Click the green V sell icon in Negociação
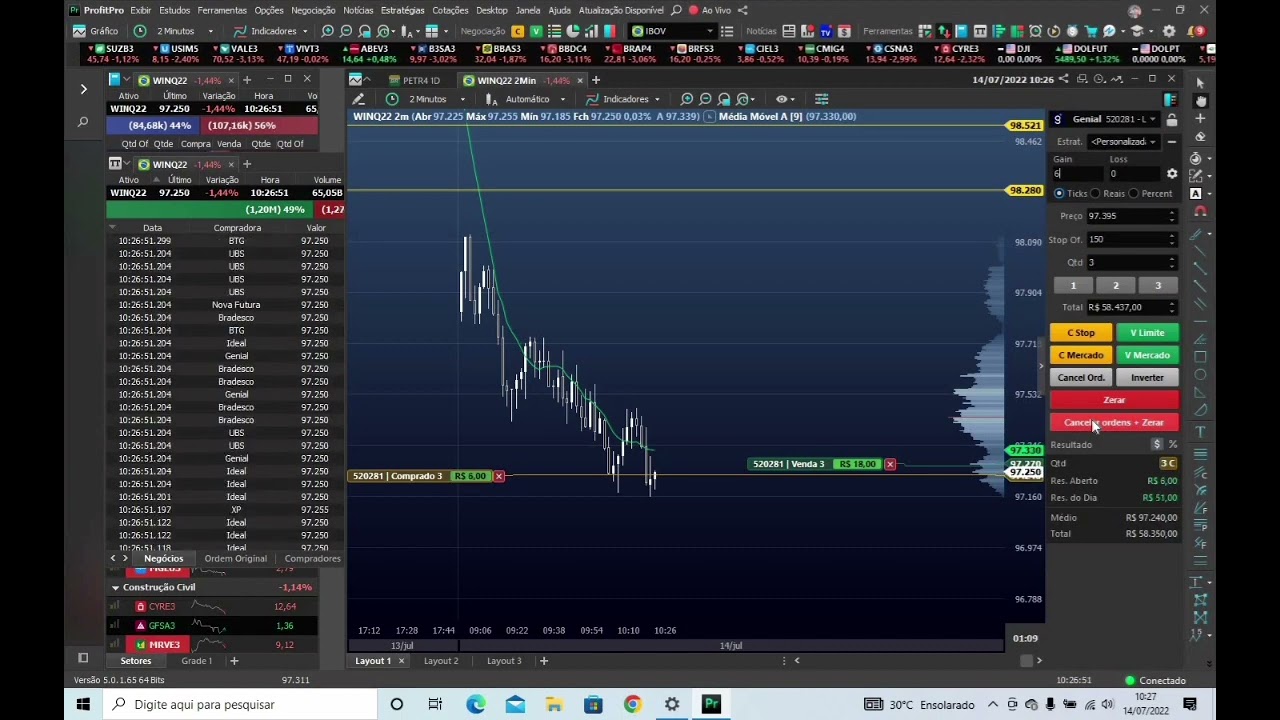 536,31
